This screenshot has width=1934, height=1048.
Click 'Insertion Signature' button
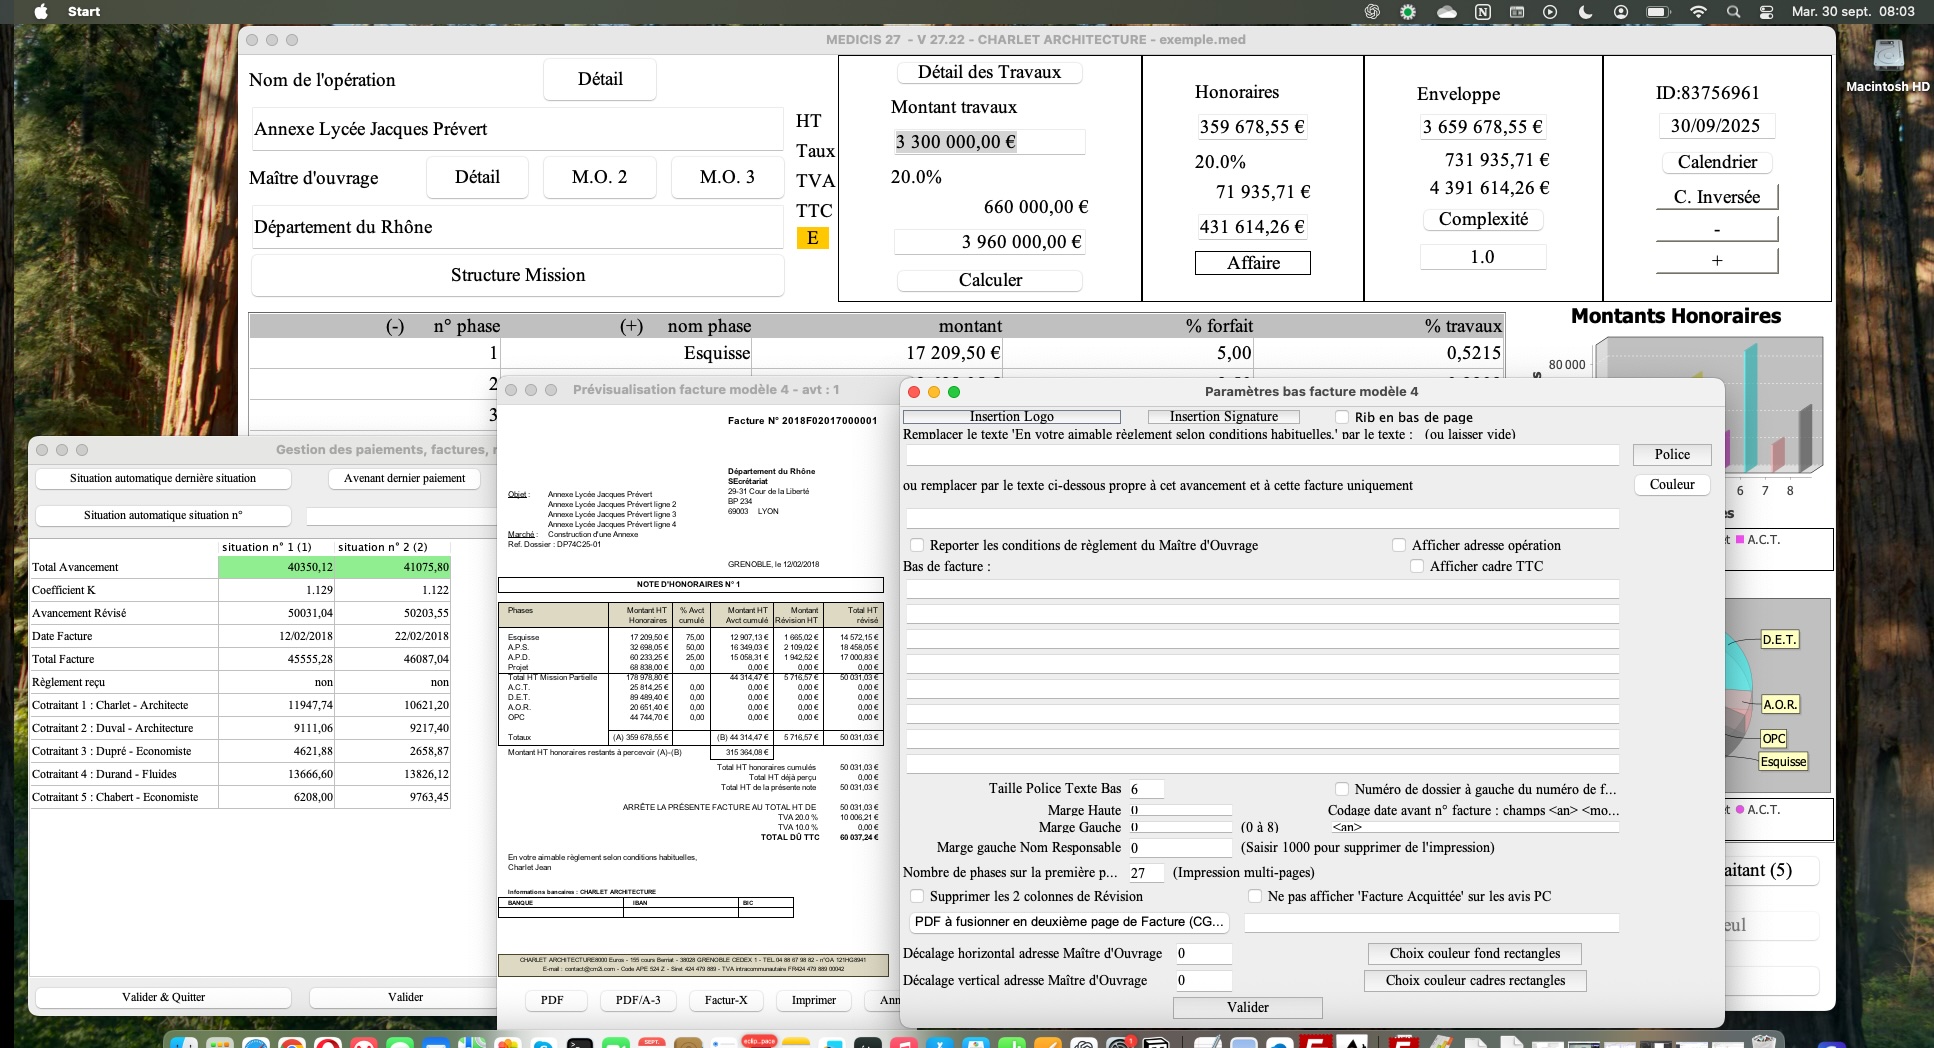(x=1223, y=417)
